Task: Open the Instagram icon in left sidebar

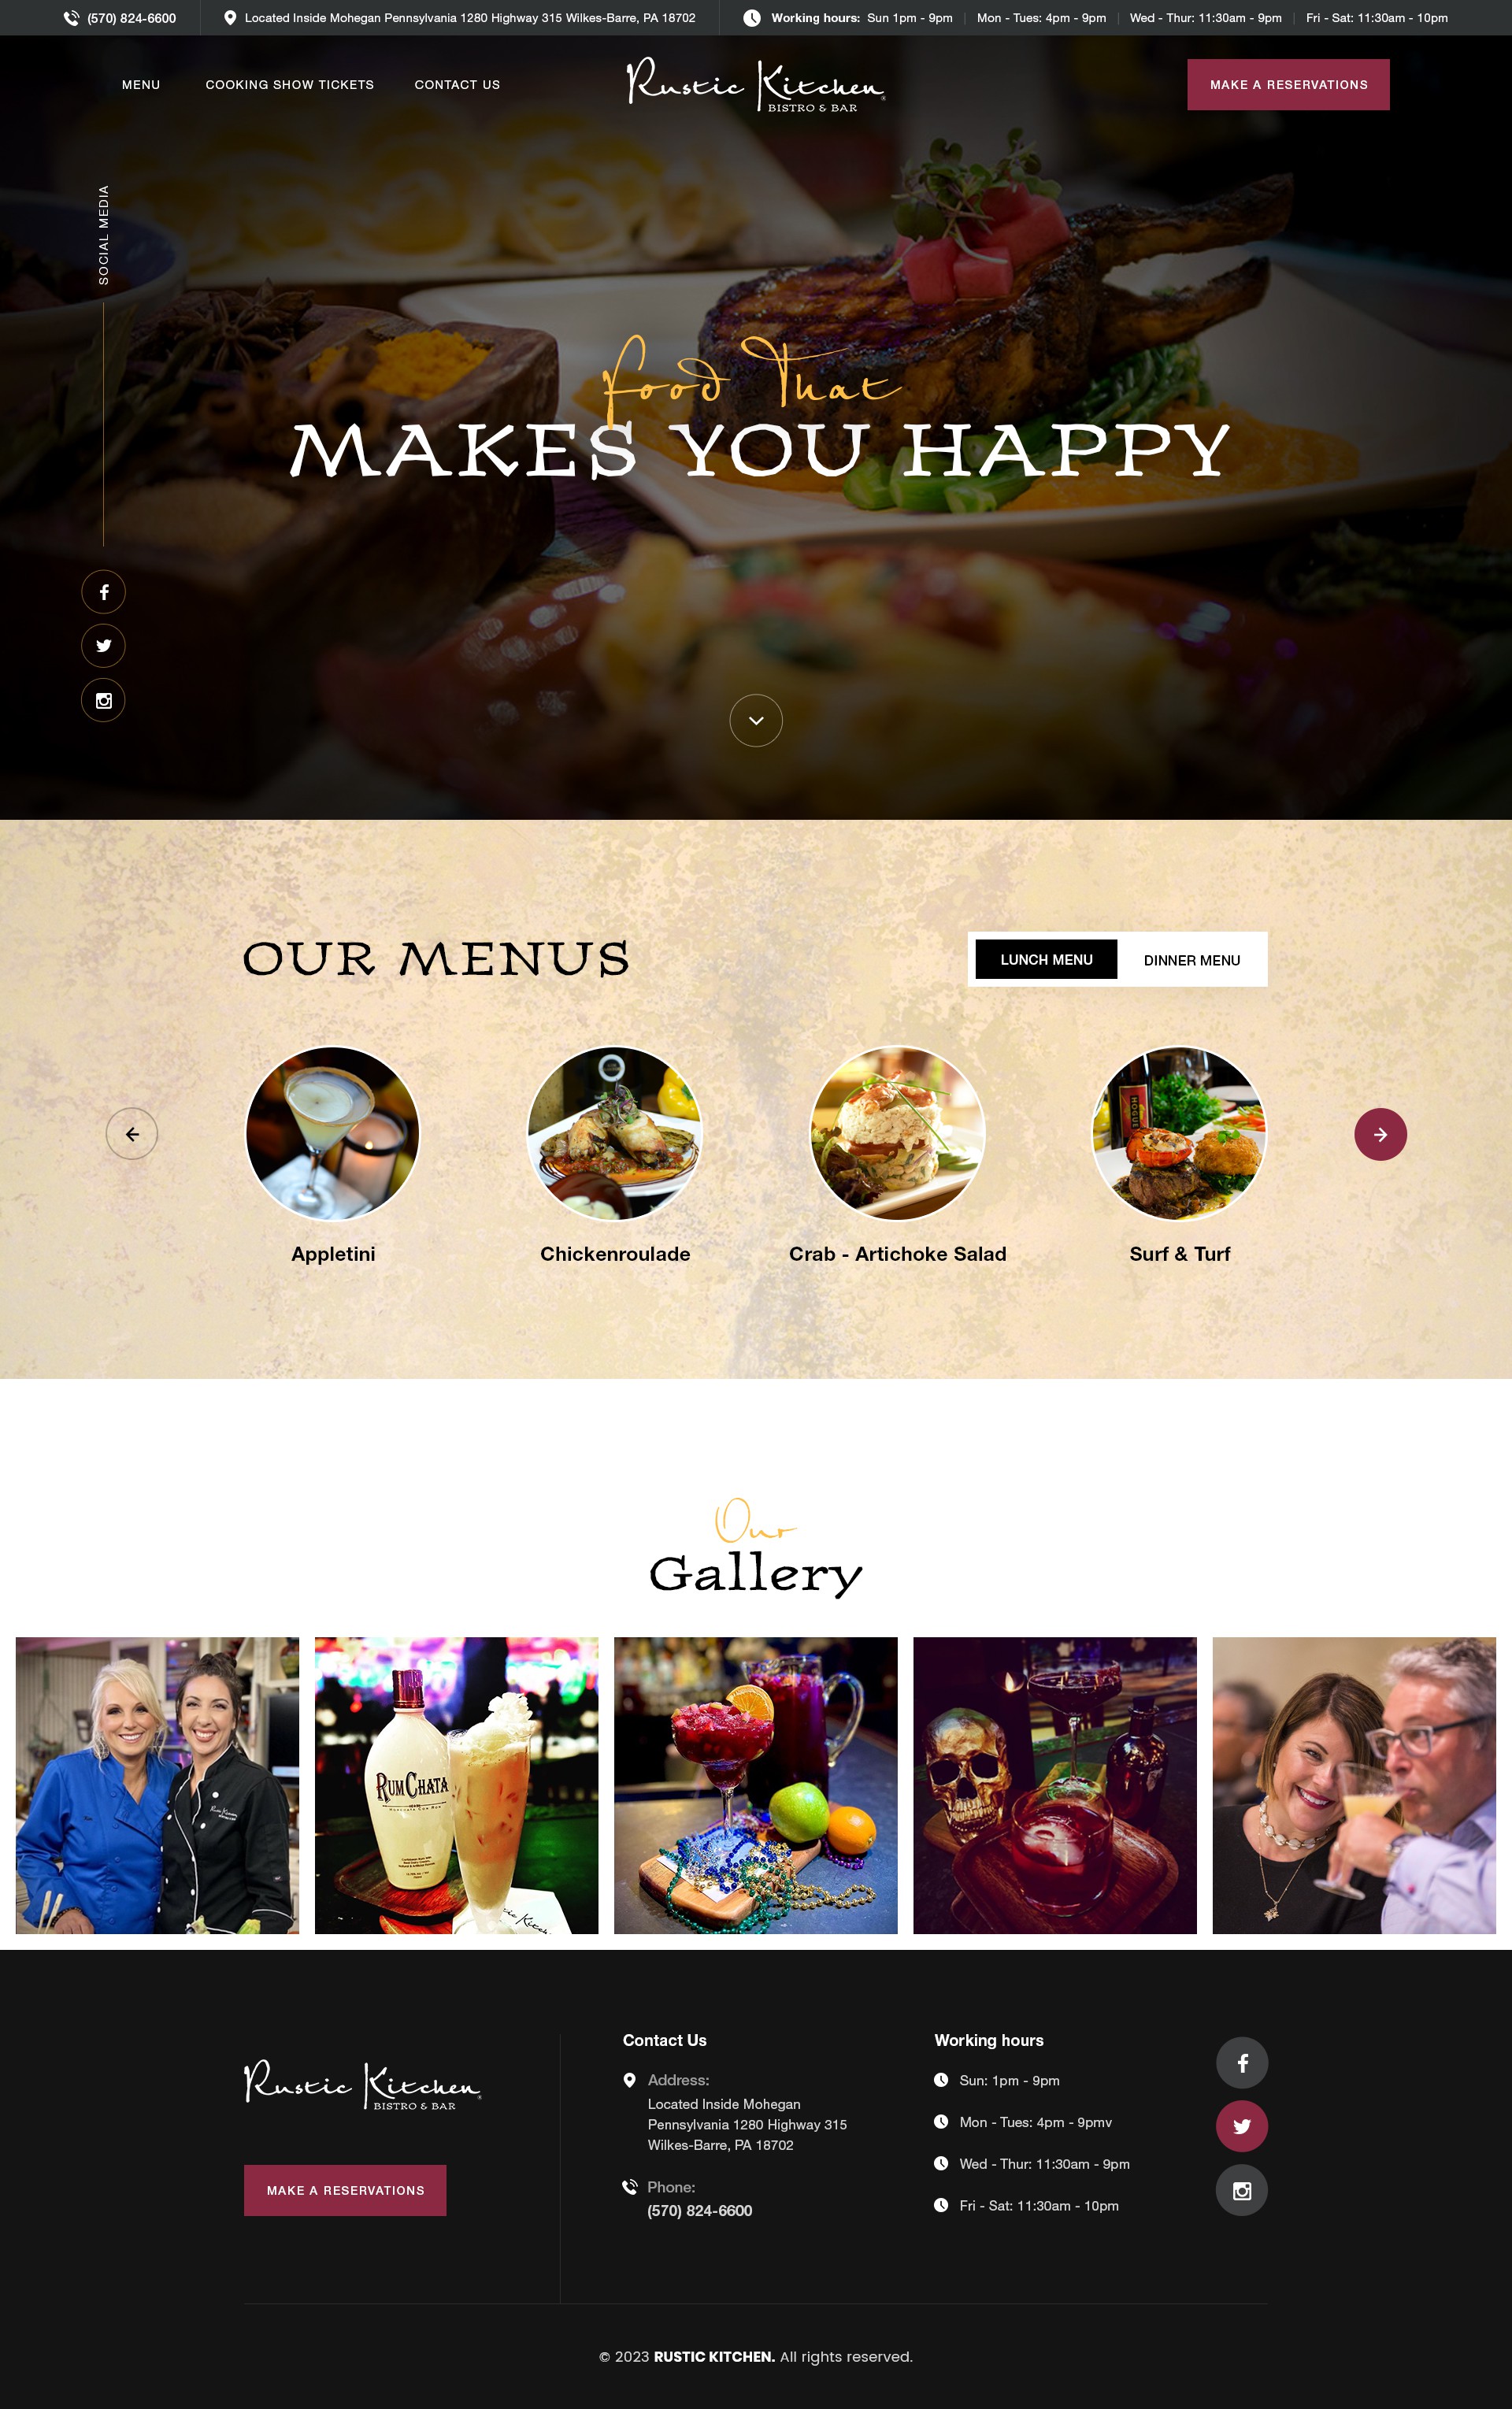Action: (103, 700)
